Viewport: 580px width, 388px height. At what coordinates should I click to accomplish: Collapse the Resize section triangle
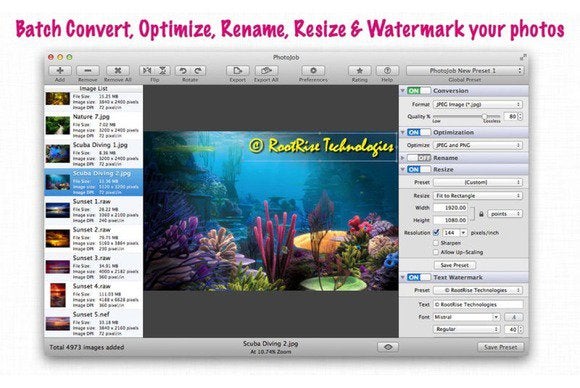coord(403,169)
